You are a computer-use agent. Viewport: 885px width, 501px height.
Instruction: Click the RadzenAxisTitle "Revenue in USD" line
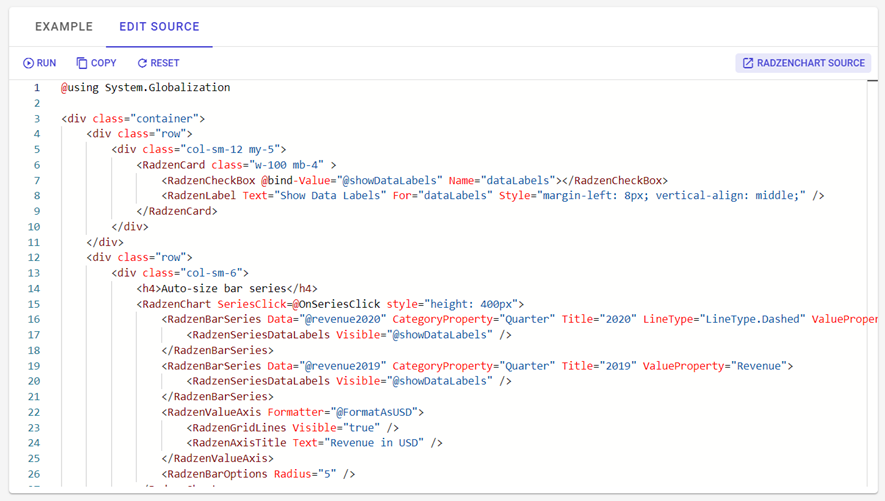pos(314,443)
